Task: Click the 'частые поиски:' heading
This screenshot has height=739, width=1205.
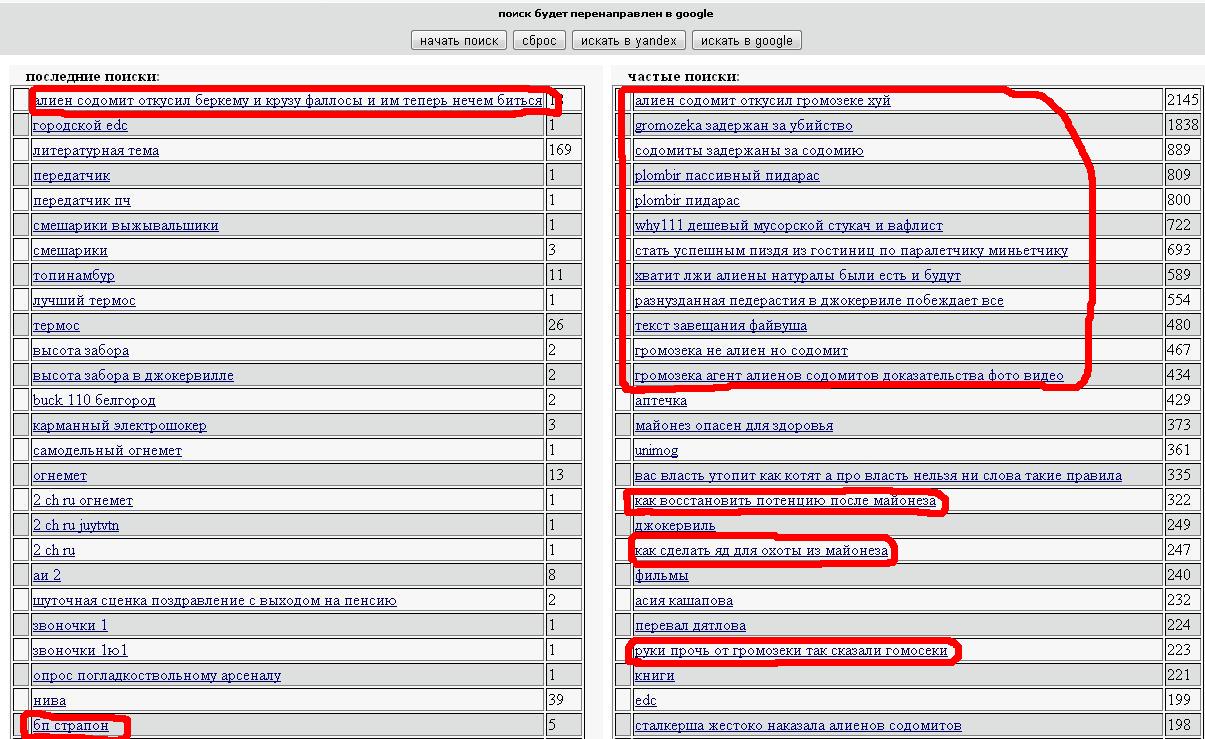Action: (x=684, y=77)
